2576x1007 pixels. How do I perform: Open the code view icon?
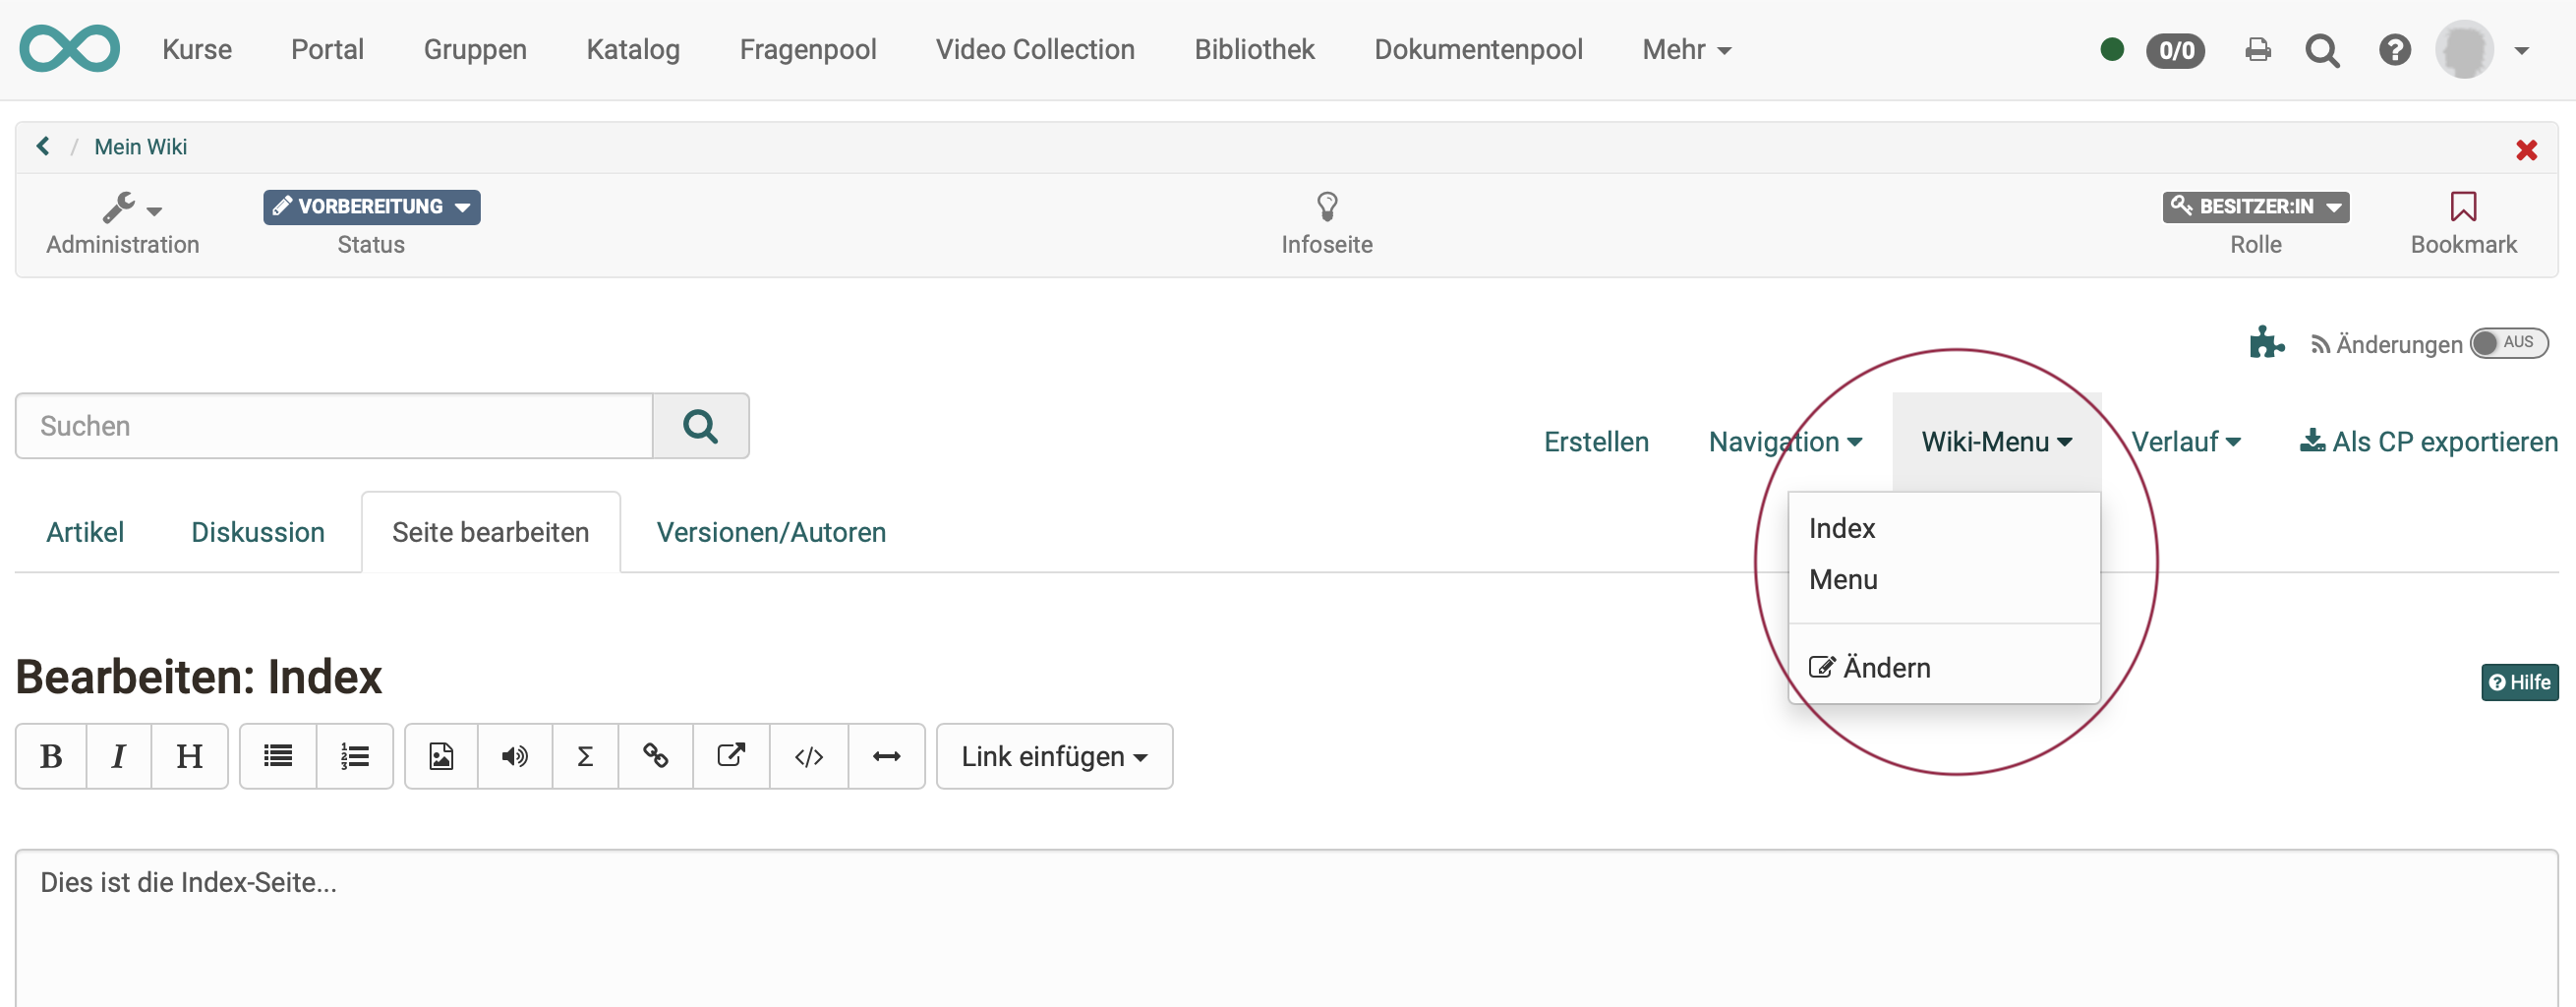[808, 756]
